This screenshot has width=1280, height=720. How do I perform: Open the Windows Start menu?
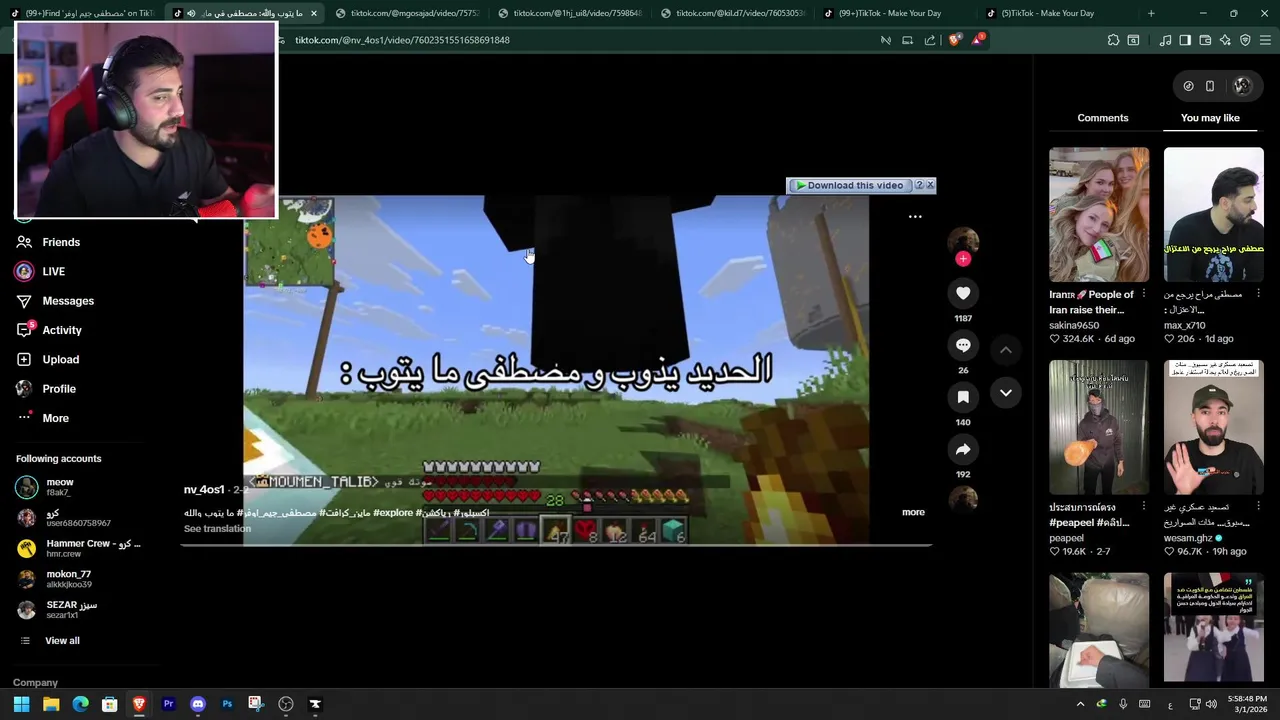(x=21, y=704)
